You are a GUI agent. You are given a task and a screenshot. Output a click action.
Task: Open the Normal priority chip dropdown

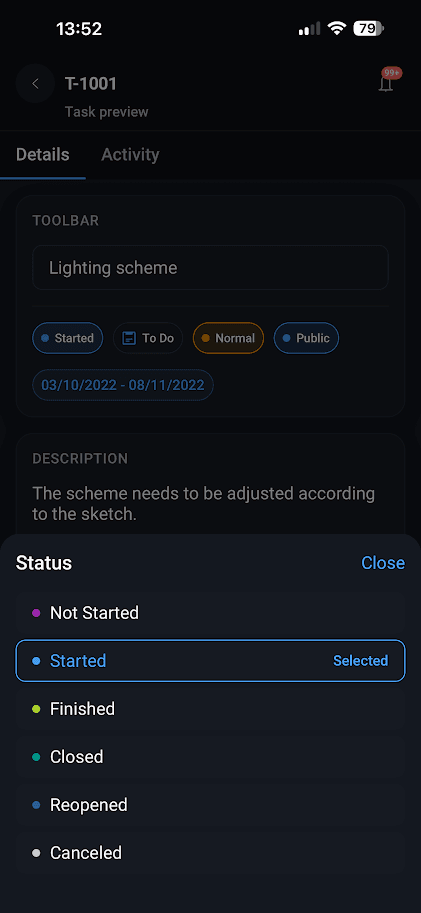click(x=228, y=338)
